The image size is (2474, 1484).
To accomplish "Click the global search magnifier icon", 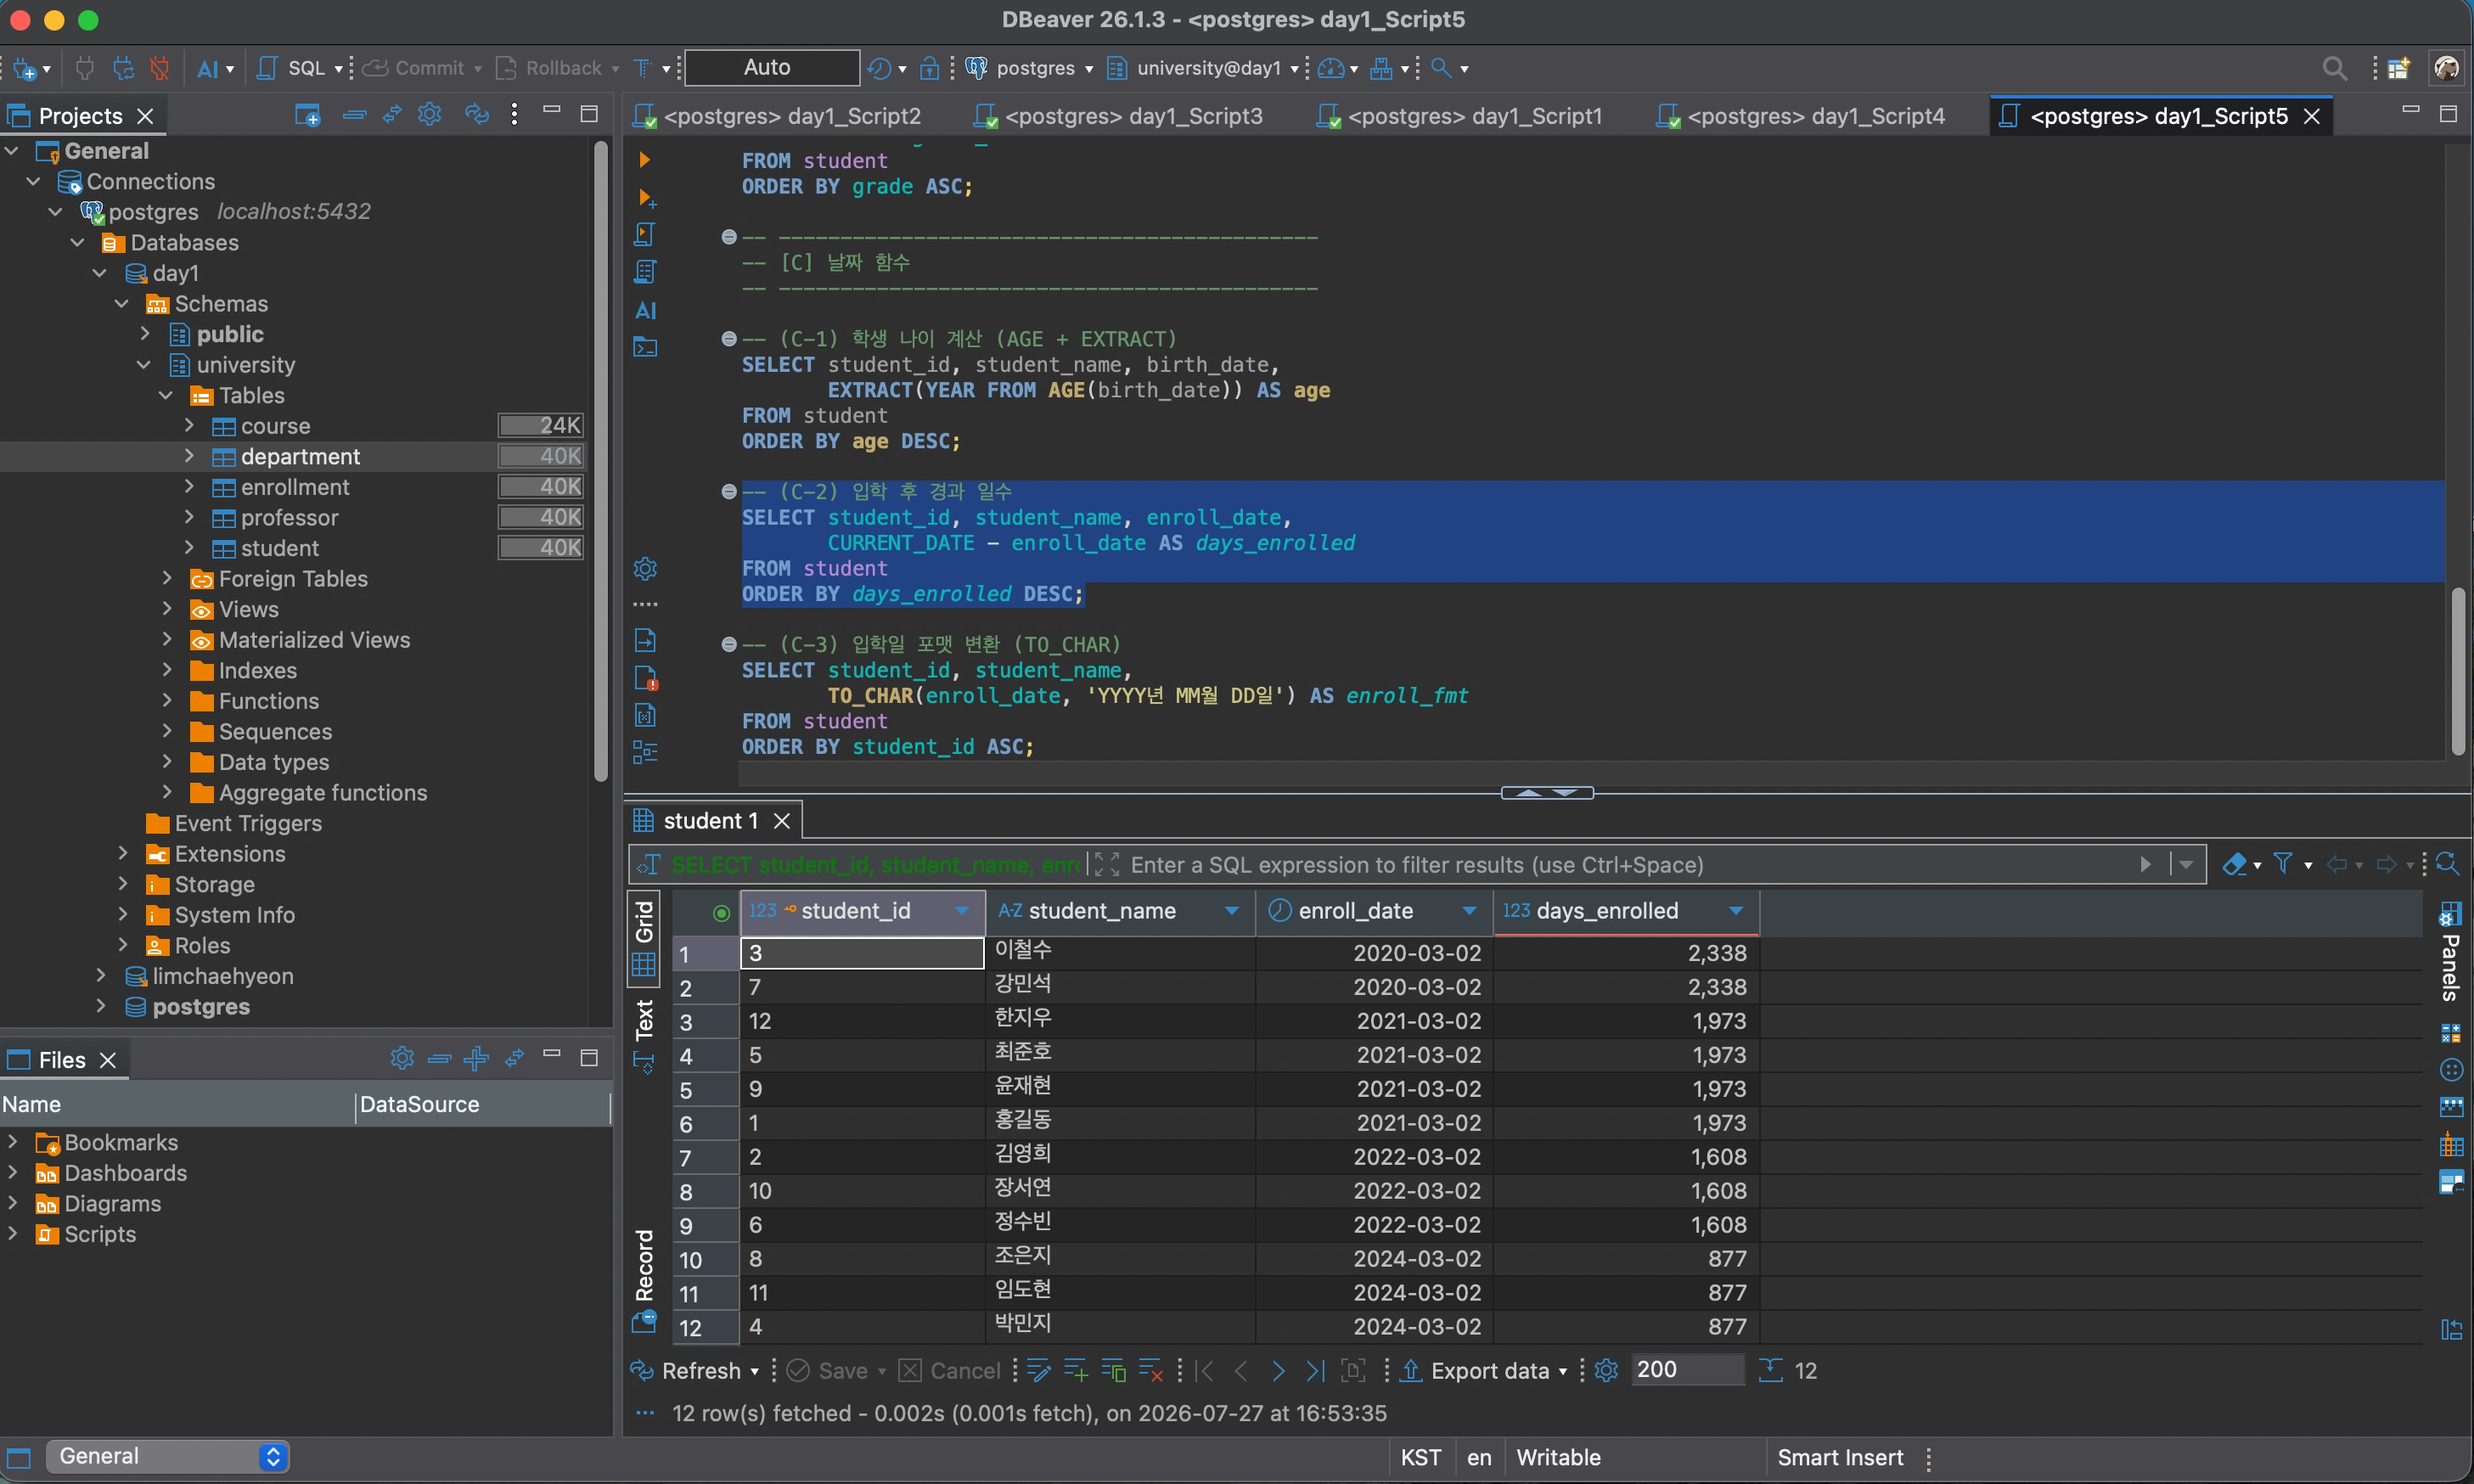I will tap(2334, 68).
